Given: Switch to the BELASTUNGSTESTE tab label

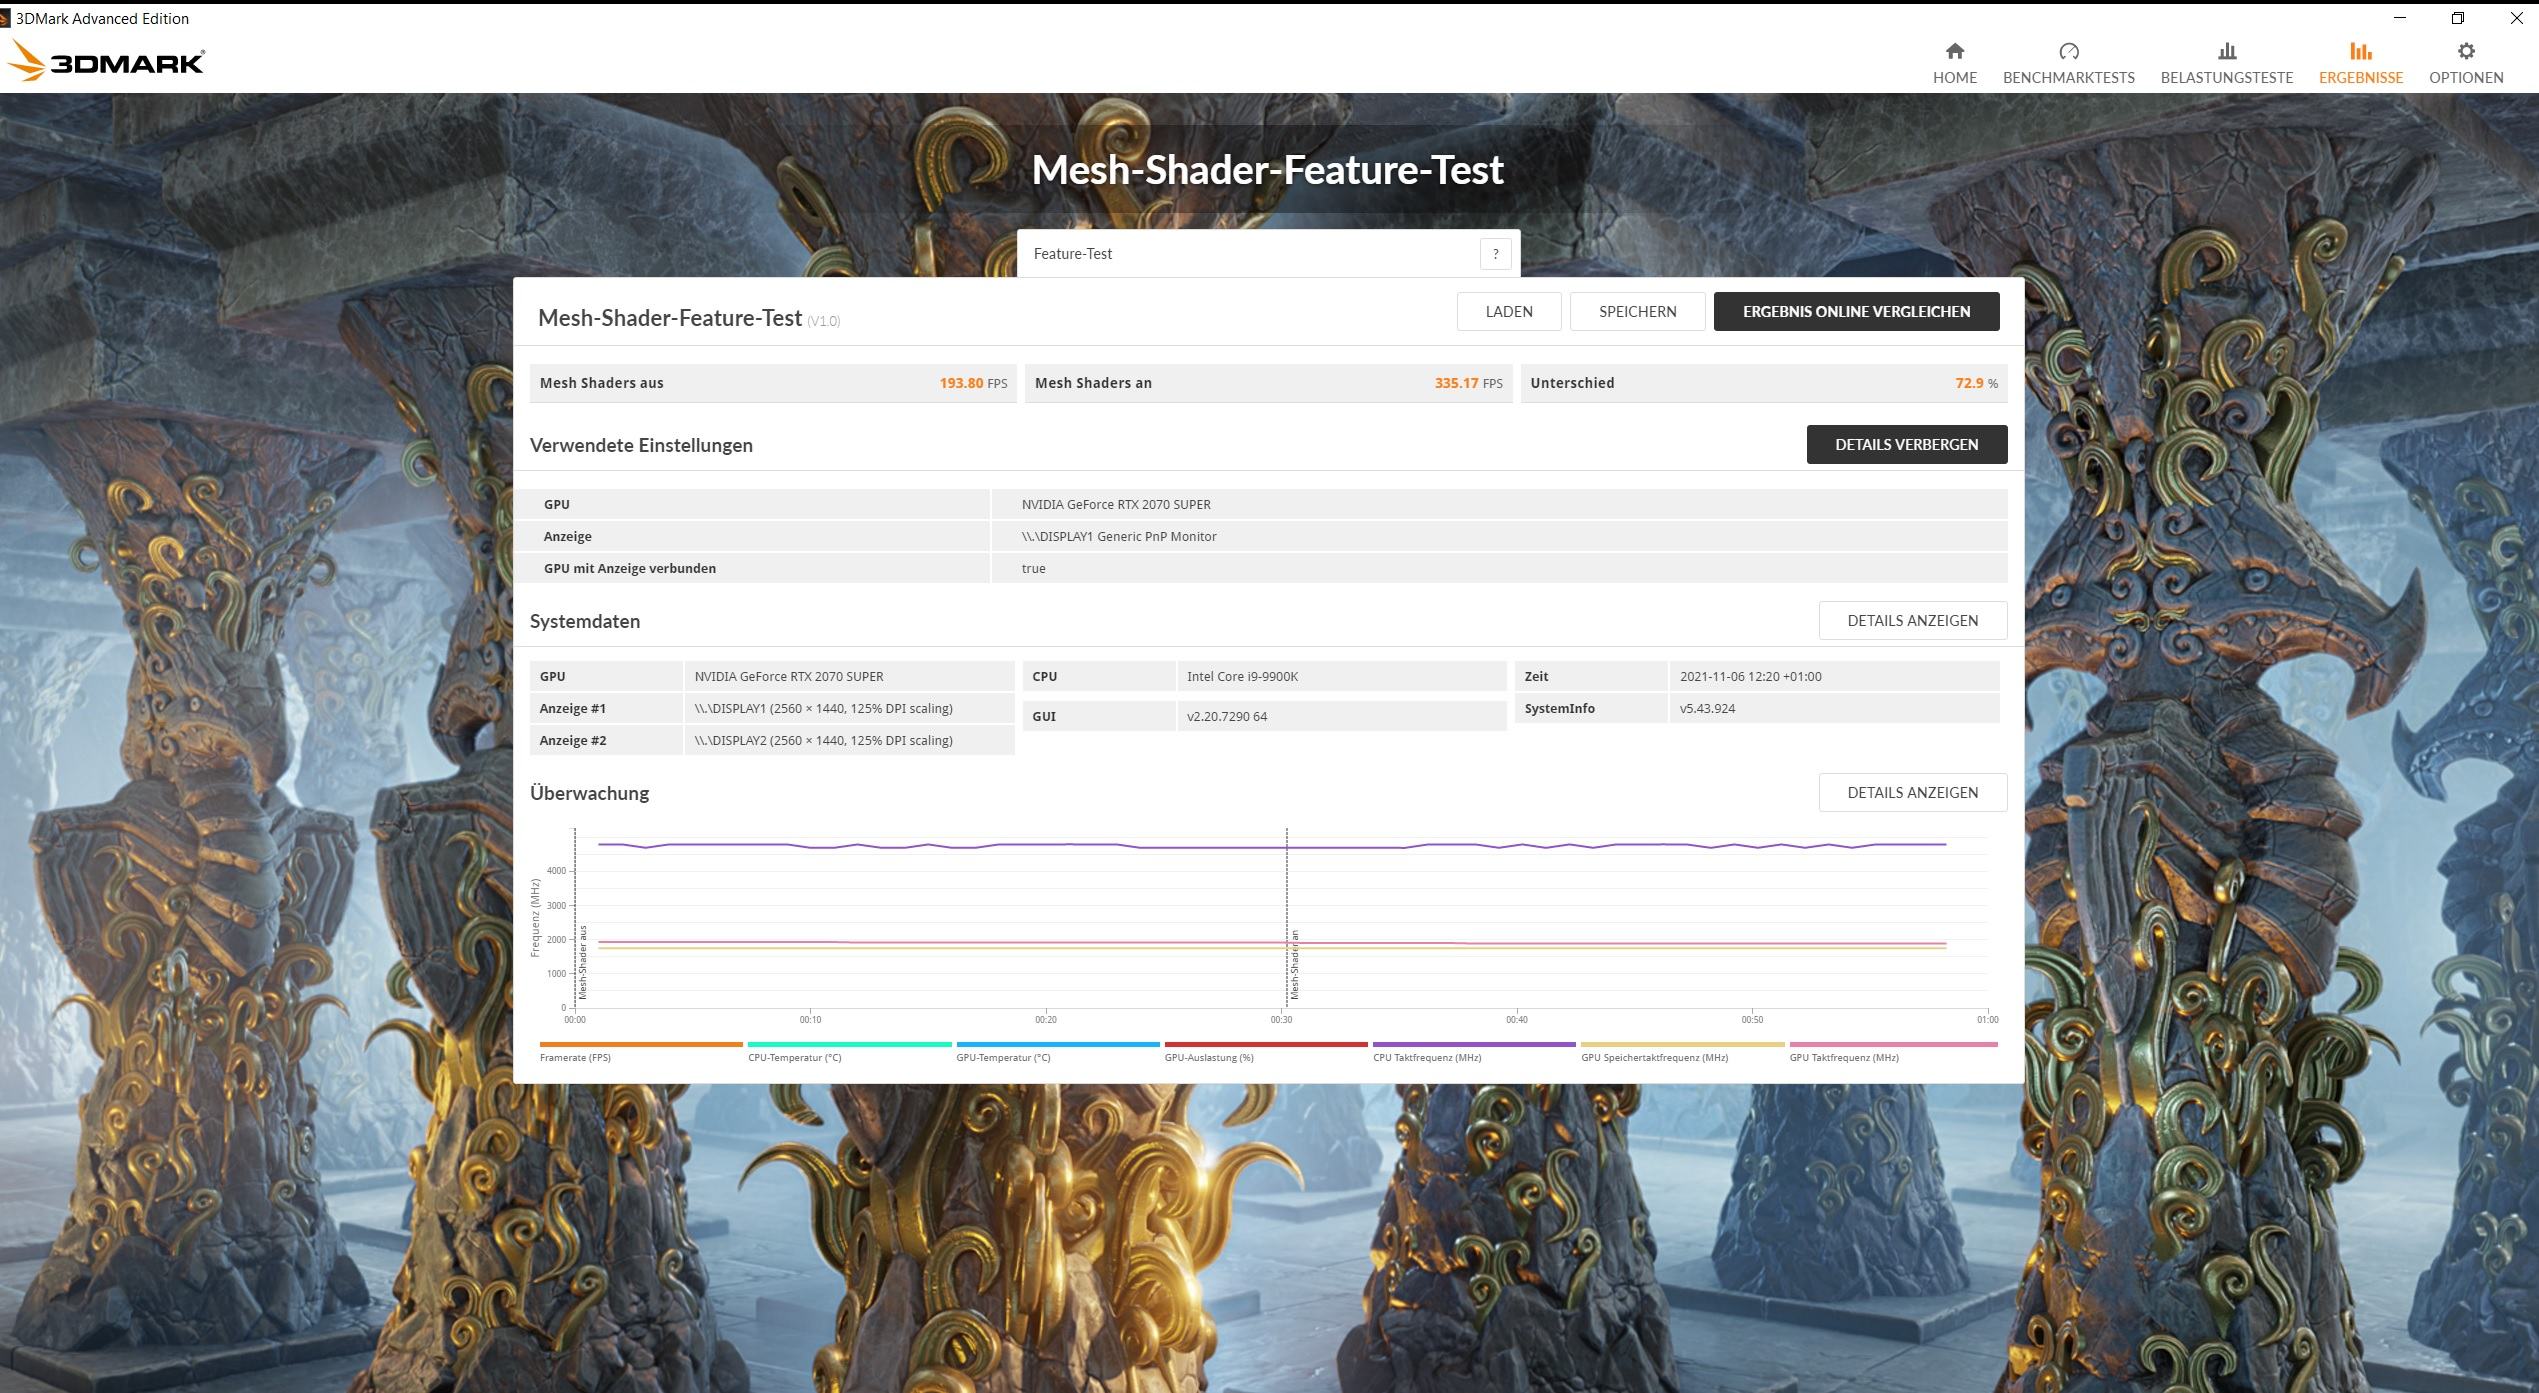Looking at the screenshot, I should (2226, 78).
